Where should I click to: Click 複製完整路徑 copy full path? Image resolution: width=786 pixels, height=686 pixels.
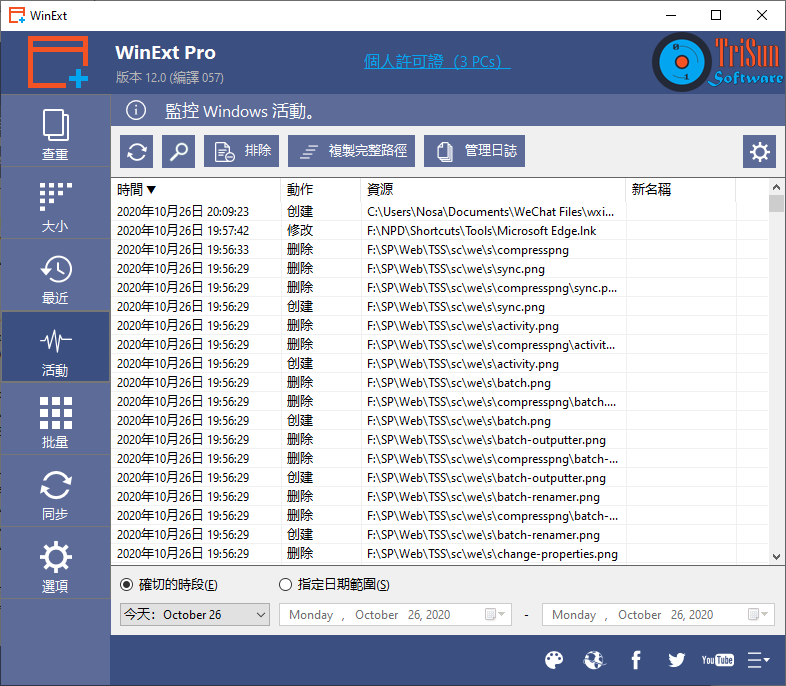point(351,151)
